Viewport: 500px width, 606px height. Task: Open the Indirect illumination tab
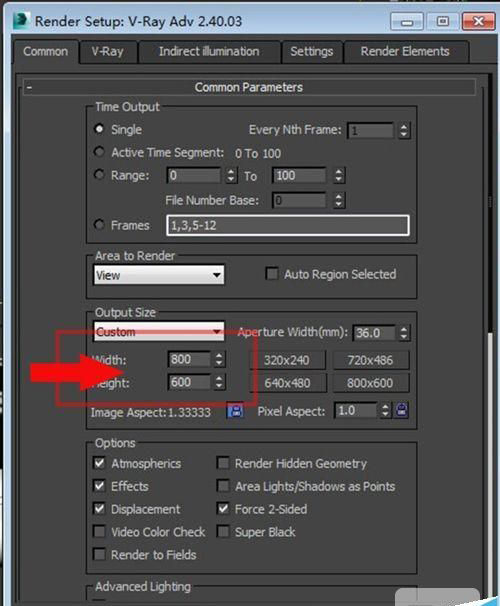pos(209,52)
